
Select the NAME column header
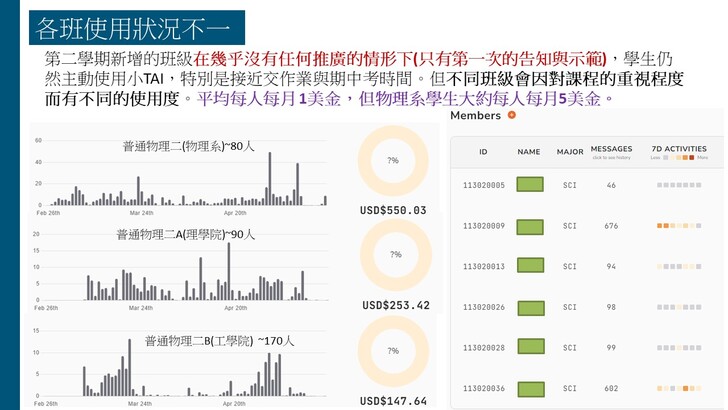click(x=529, y=152)
